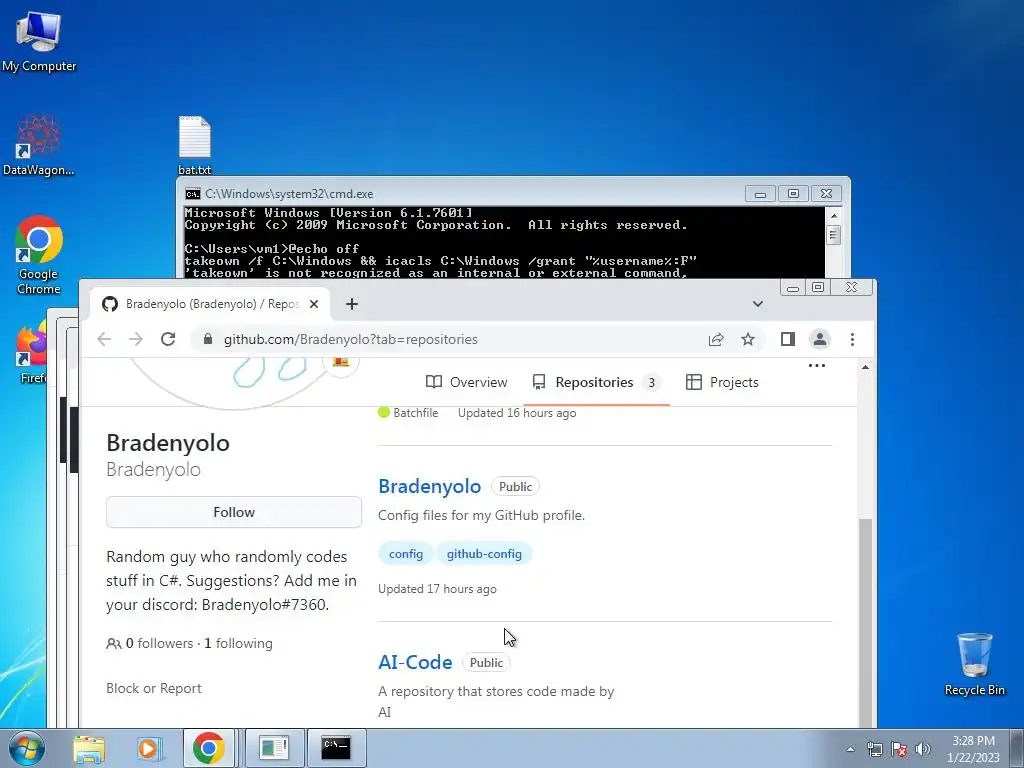Open the Recycle Bin

pos(974,664)
